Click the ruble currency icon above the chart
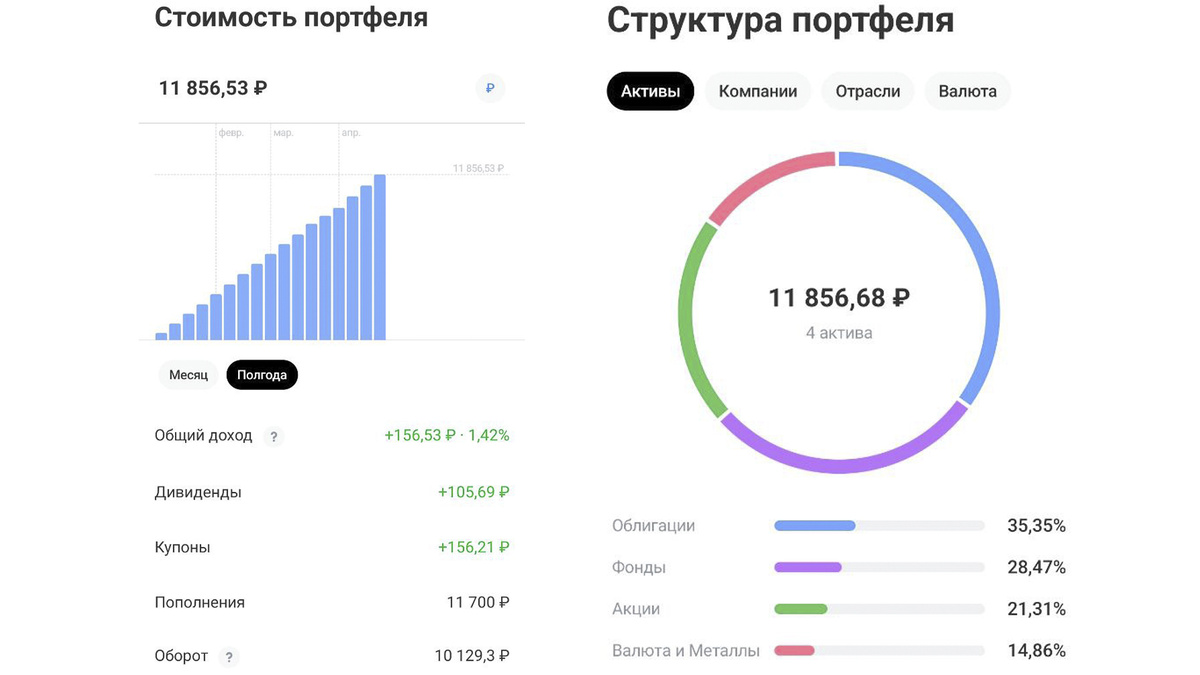1200x675 pixels. click(489, 88)
